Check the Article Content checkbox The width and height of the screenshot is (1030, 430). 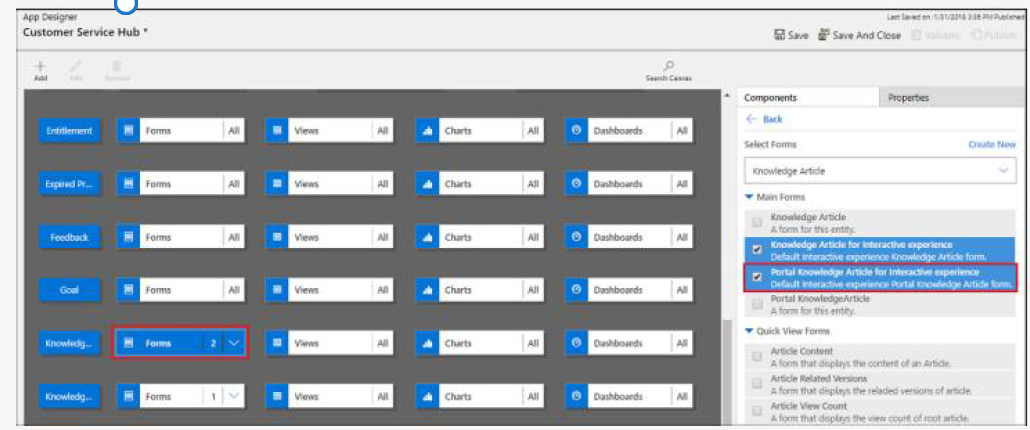[x=757, y=356]
